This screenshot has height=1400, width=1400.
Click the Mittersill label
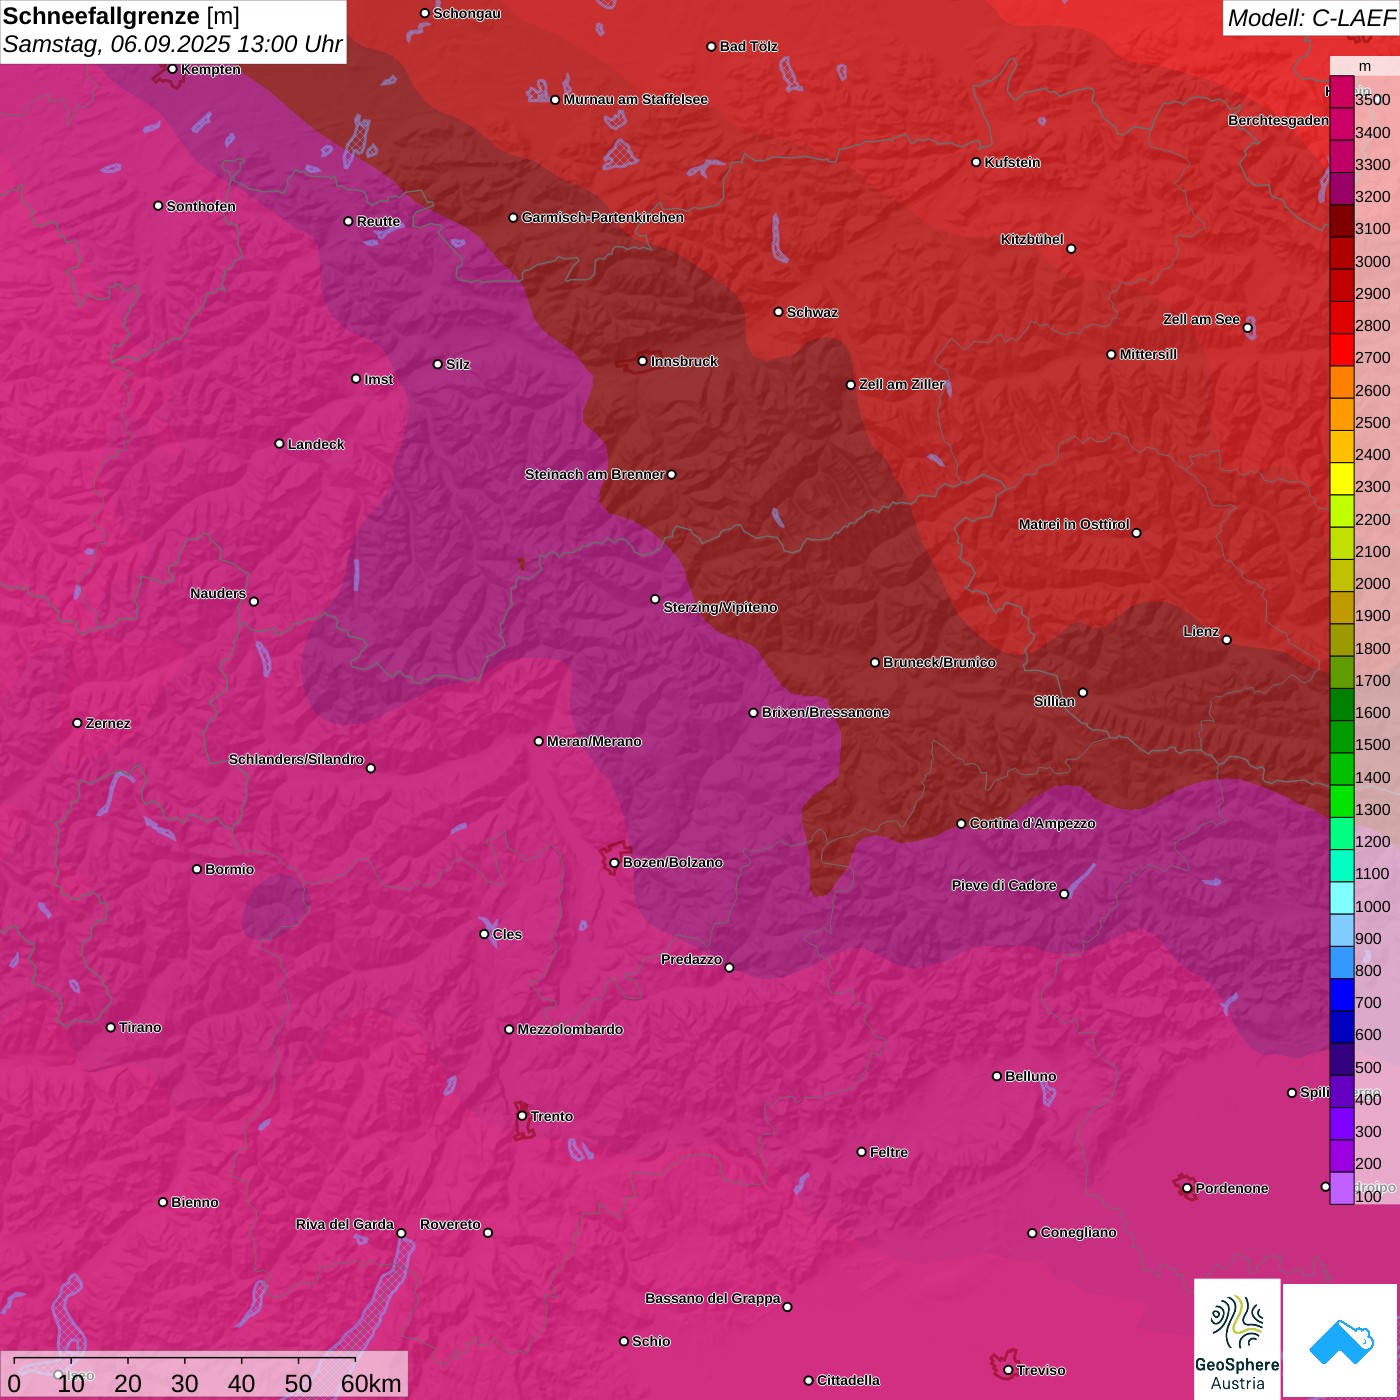(x=1148, y=354)
